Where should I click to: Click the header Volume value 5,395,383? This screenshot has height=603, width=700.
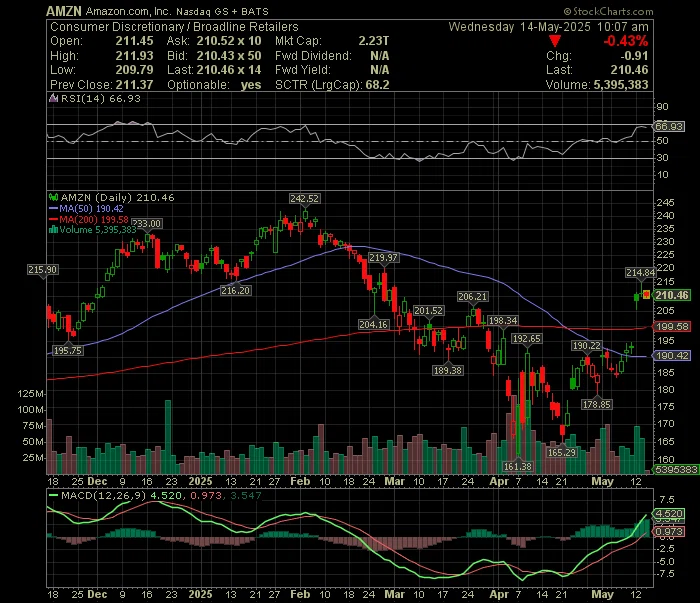(621, 85)
